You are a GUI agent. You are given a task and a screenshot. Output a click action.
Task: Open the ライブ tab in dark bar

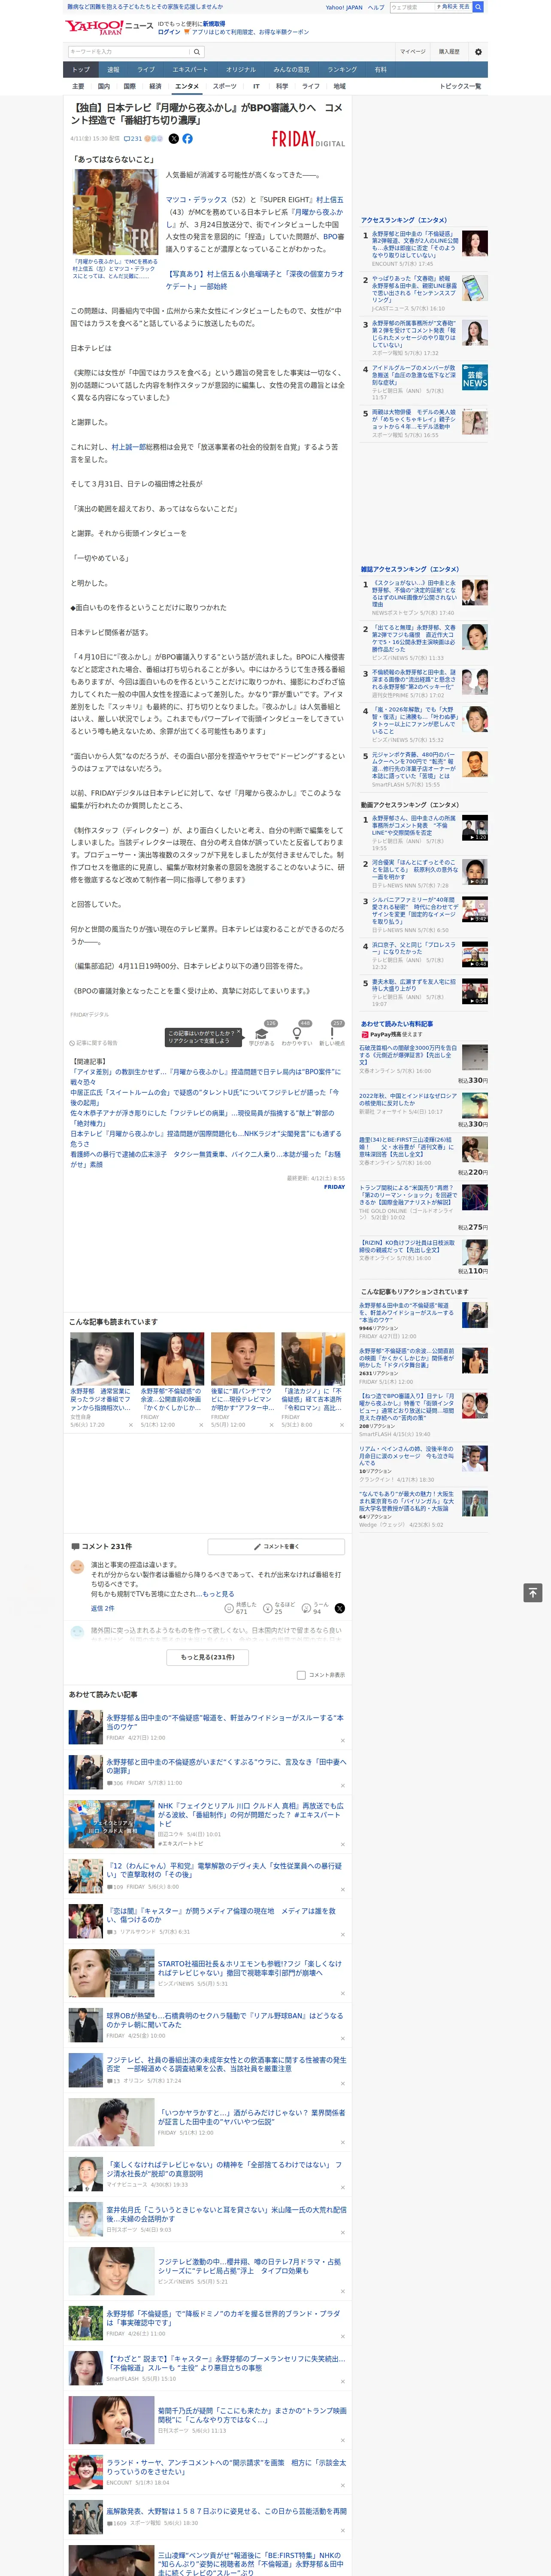[146, 70]
